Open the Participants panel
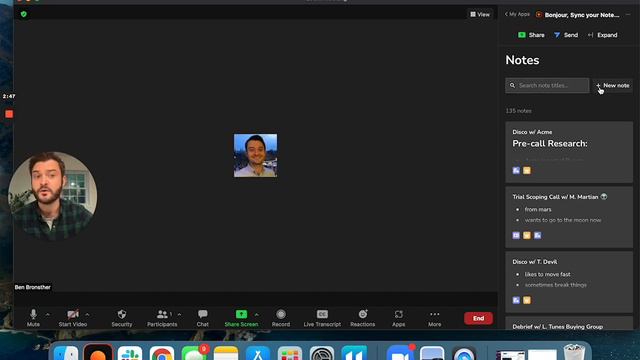Image resolution: width=640 pixels, height=360 pixels. tap(162, 318)
